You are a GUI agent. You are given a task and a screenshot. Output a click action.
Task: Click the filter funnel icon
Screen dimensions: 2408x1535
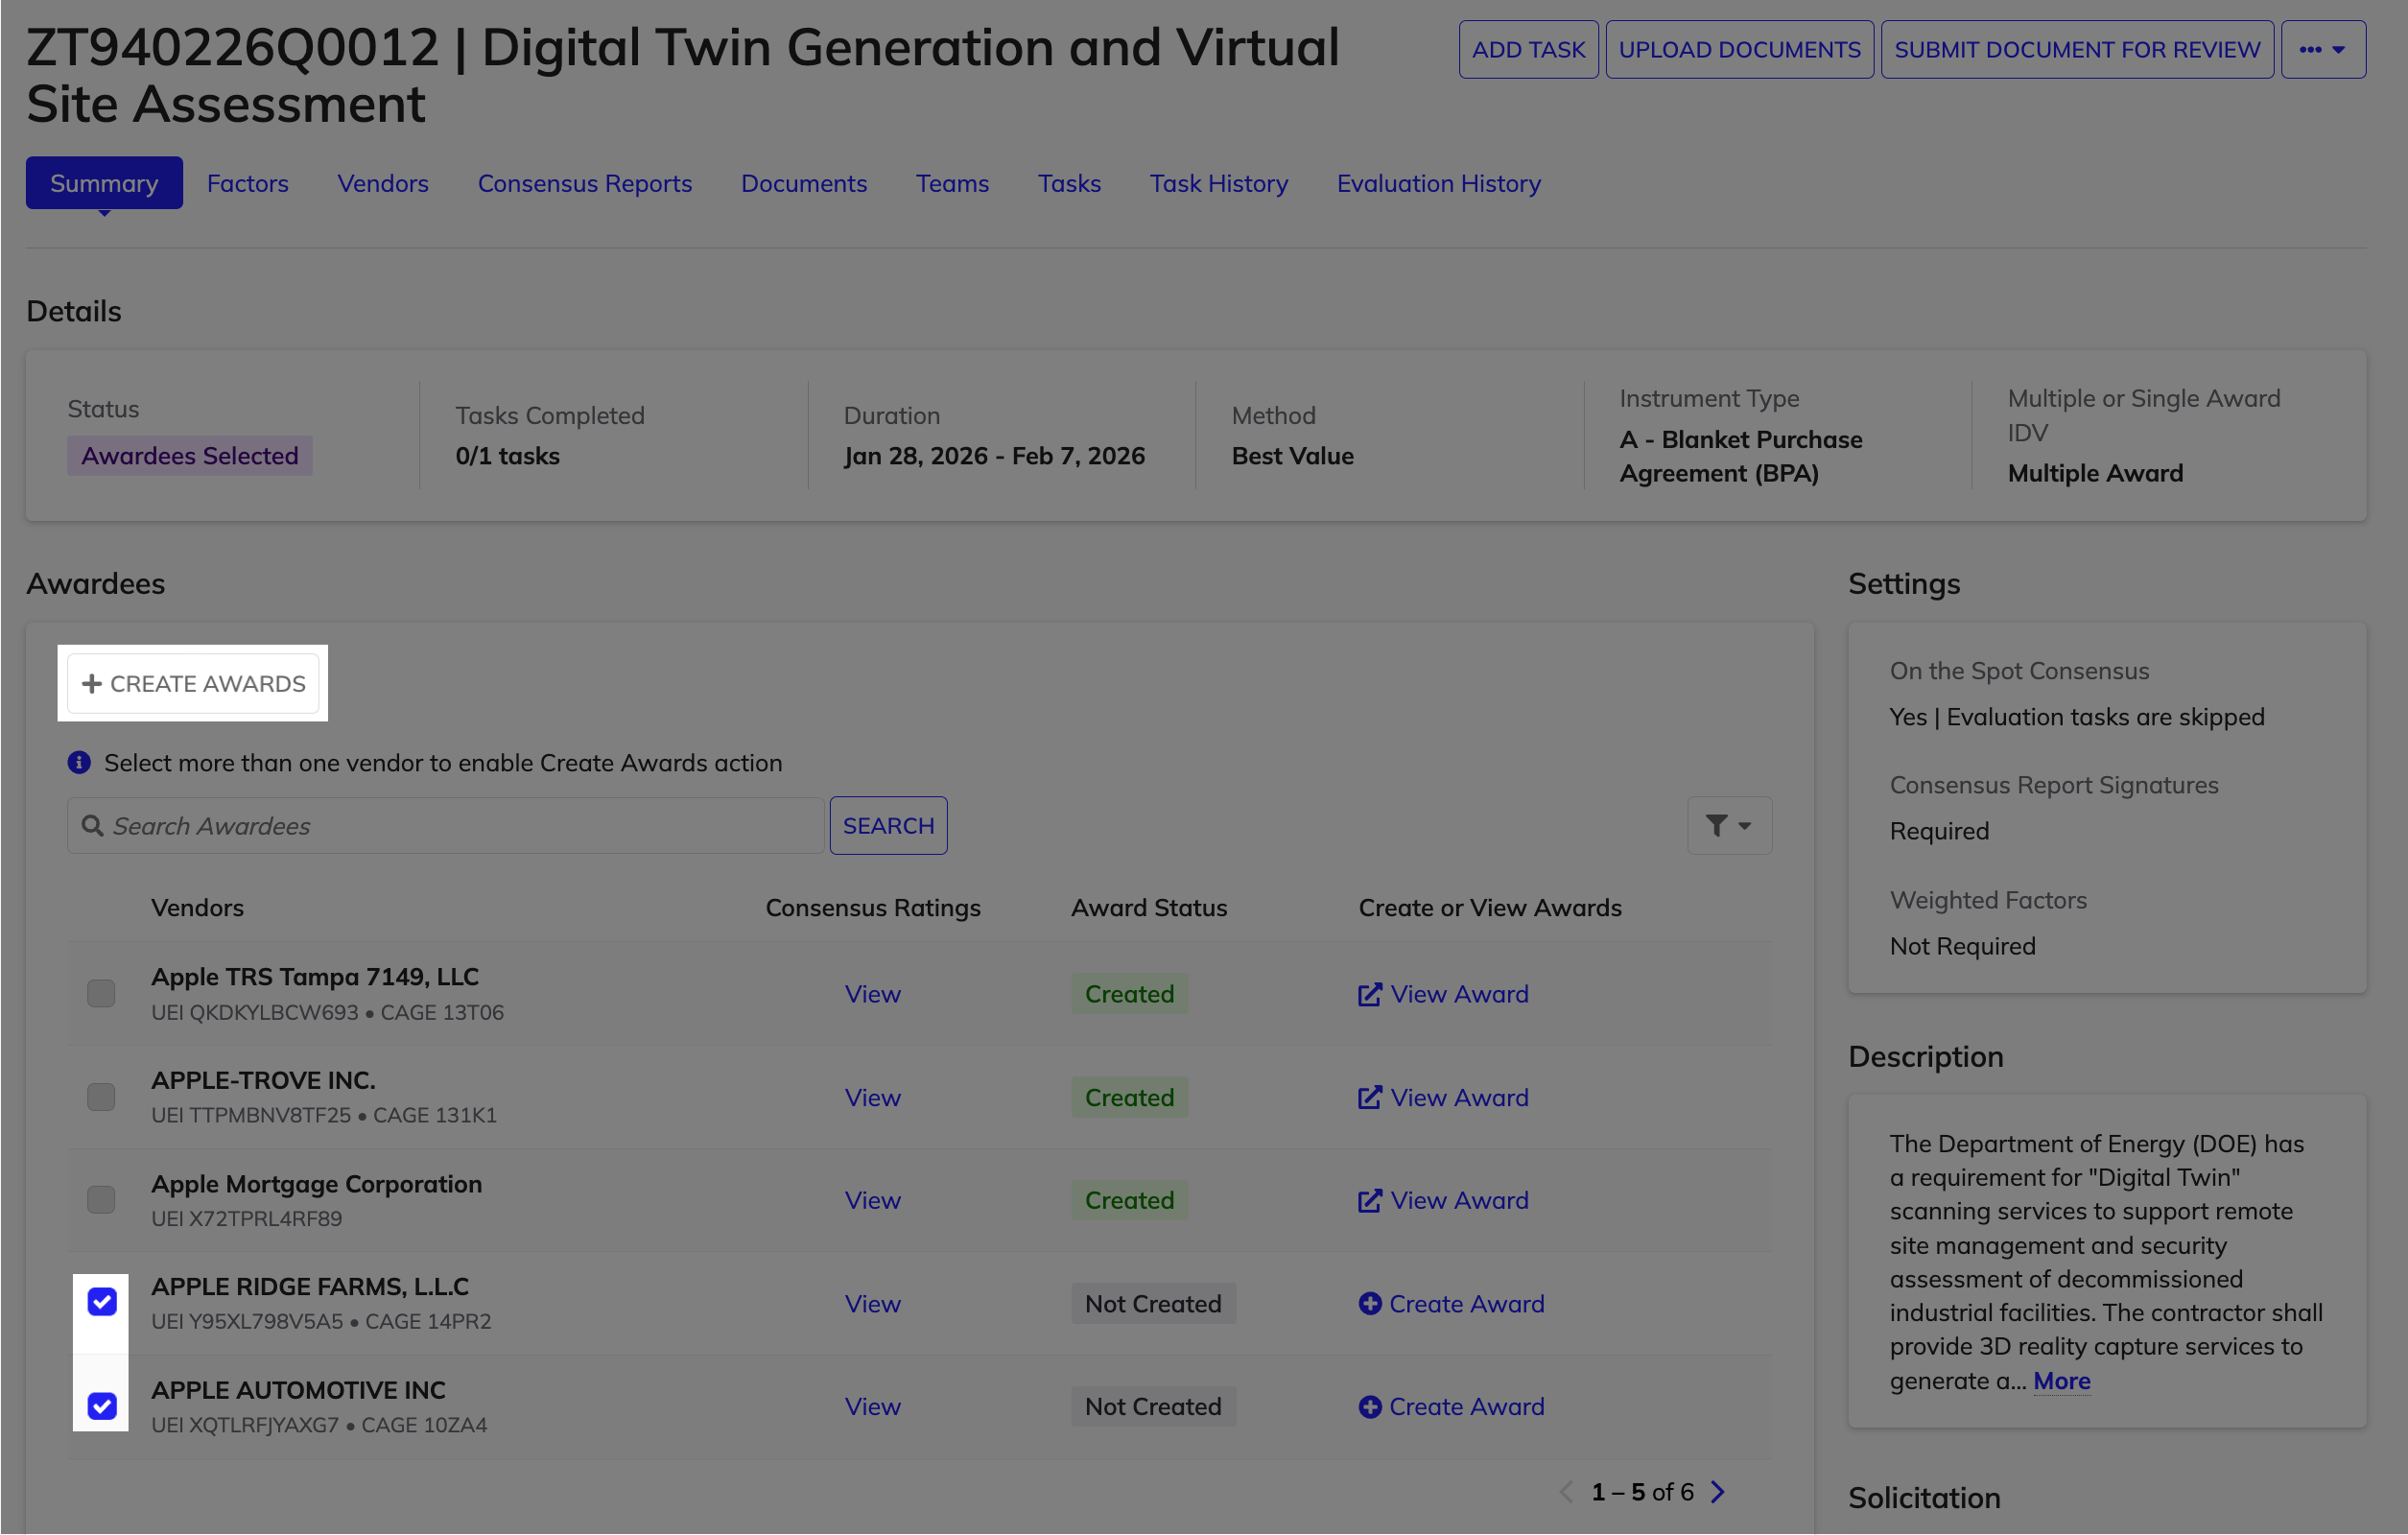pos(1716,826)
